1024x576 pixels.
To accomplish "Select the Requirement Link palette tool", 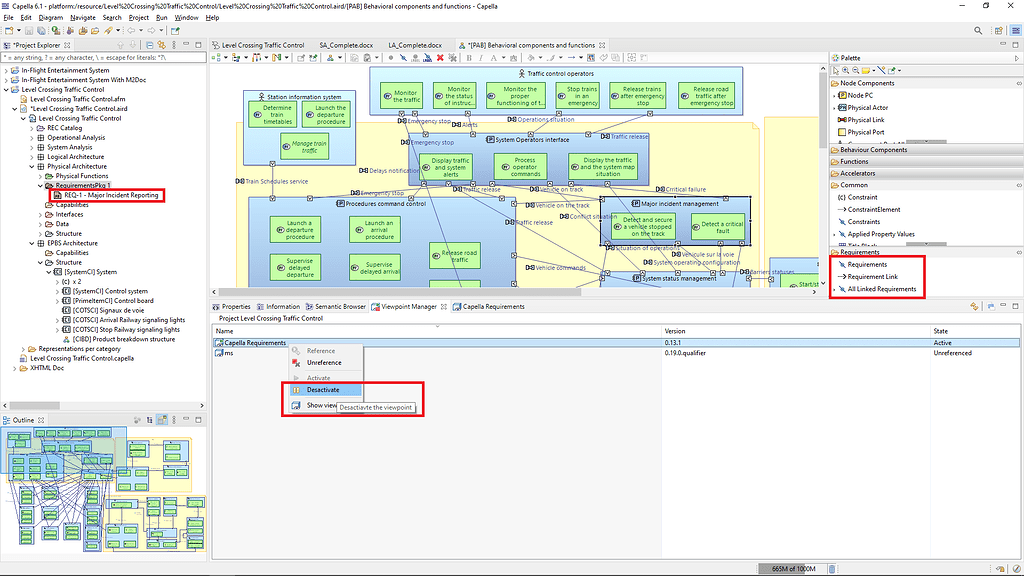I will point(870,275).
